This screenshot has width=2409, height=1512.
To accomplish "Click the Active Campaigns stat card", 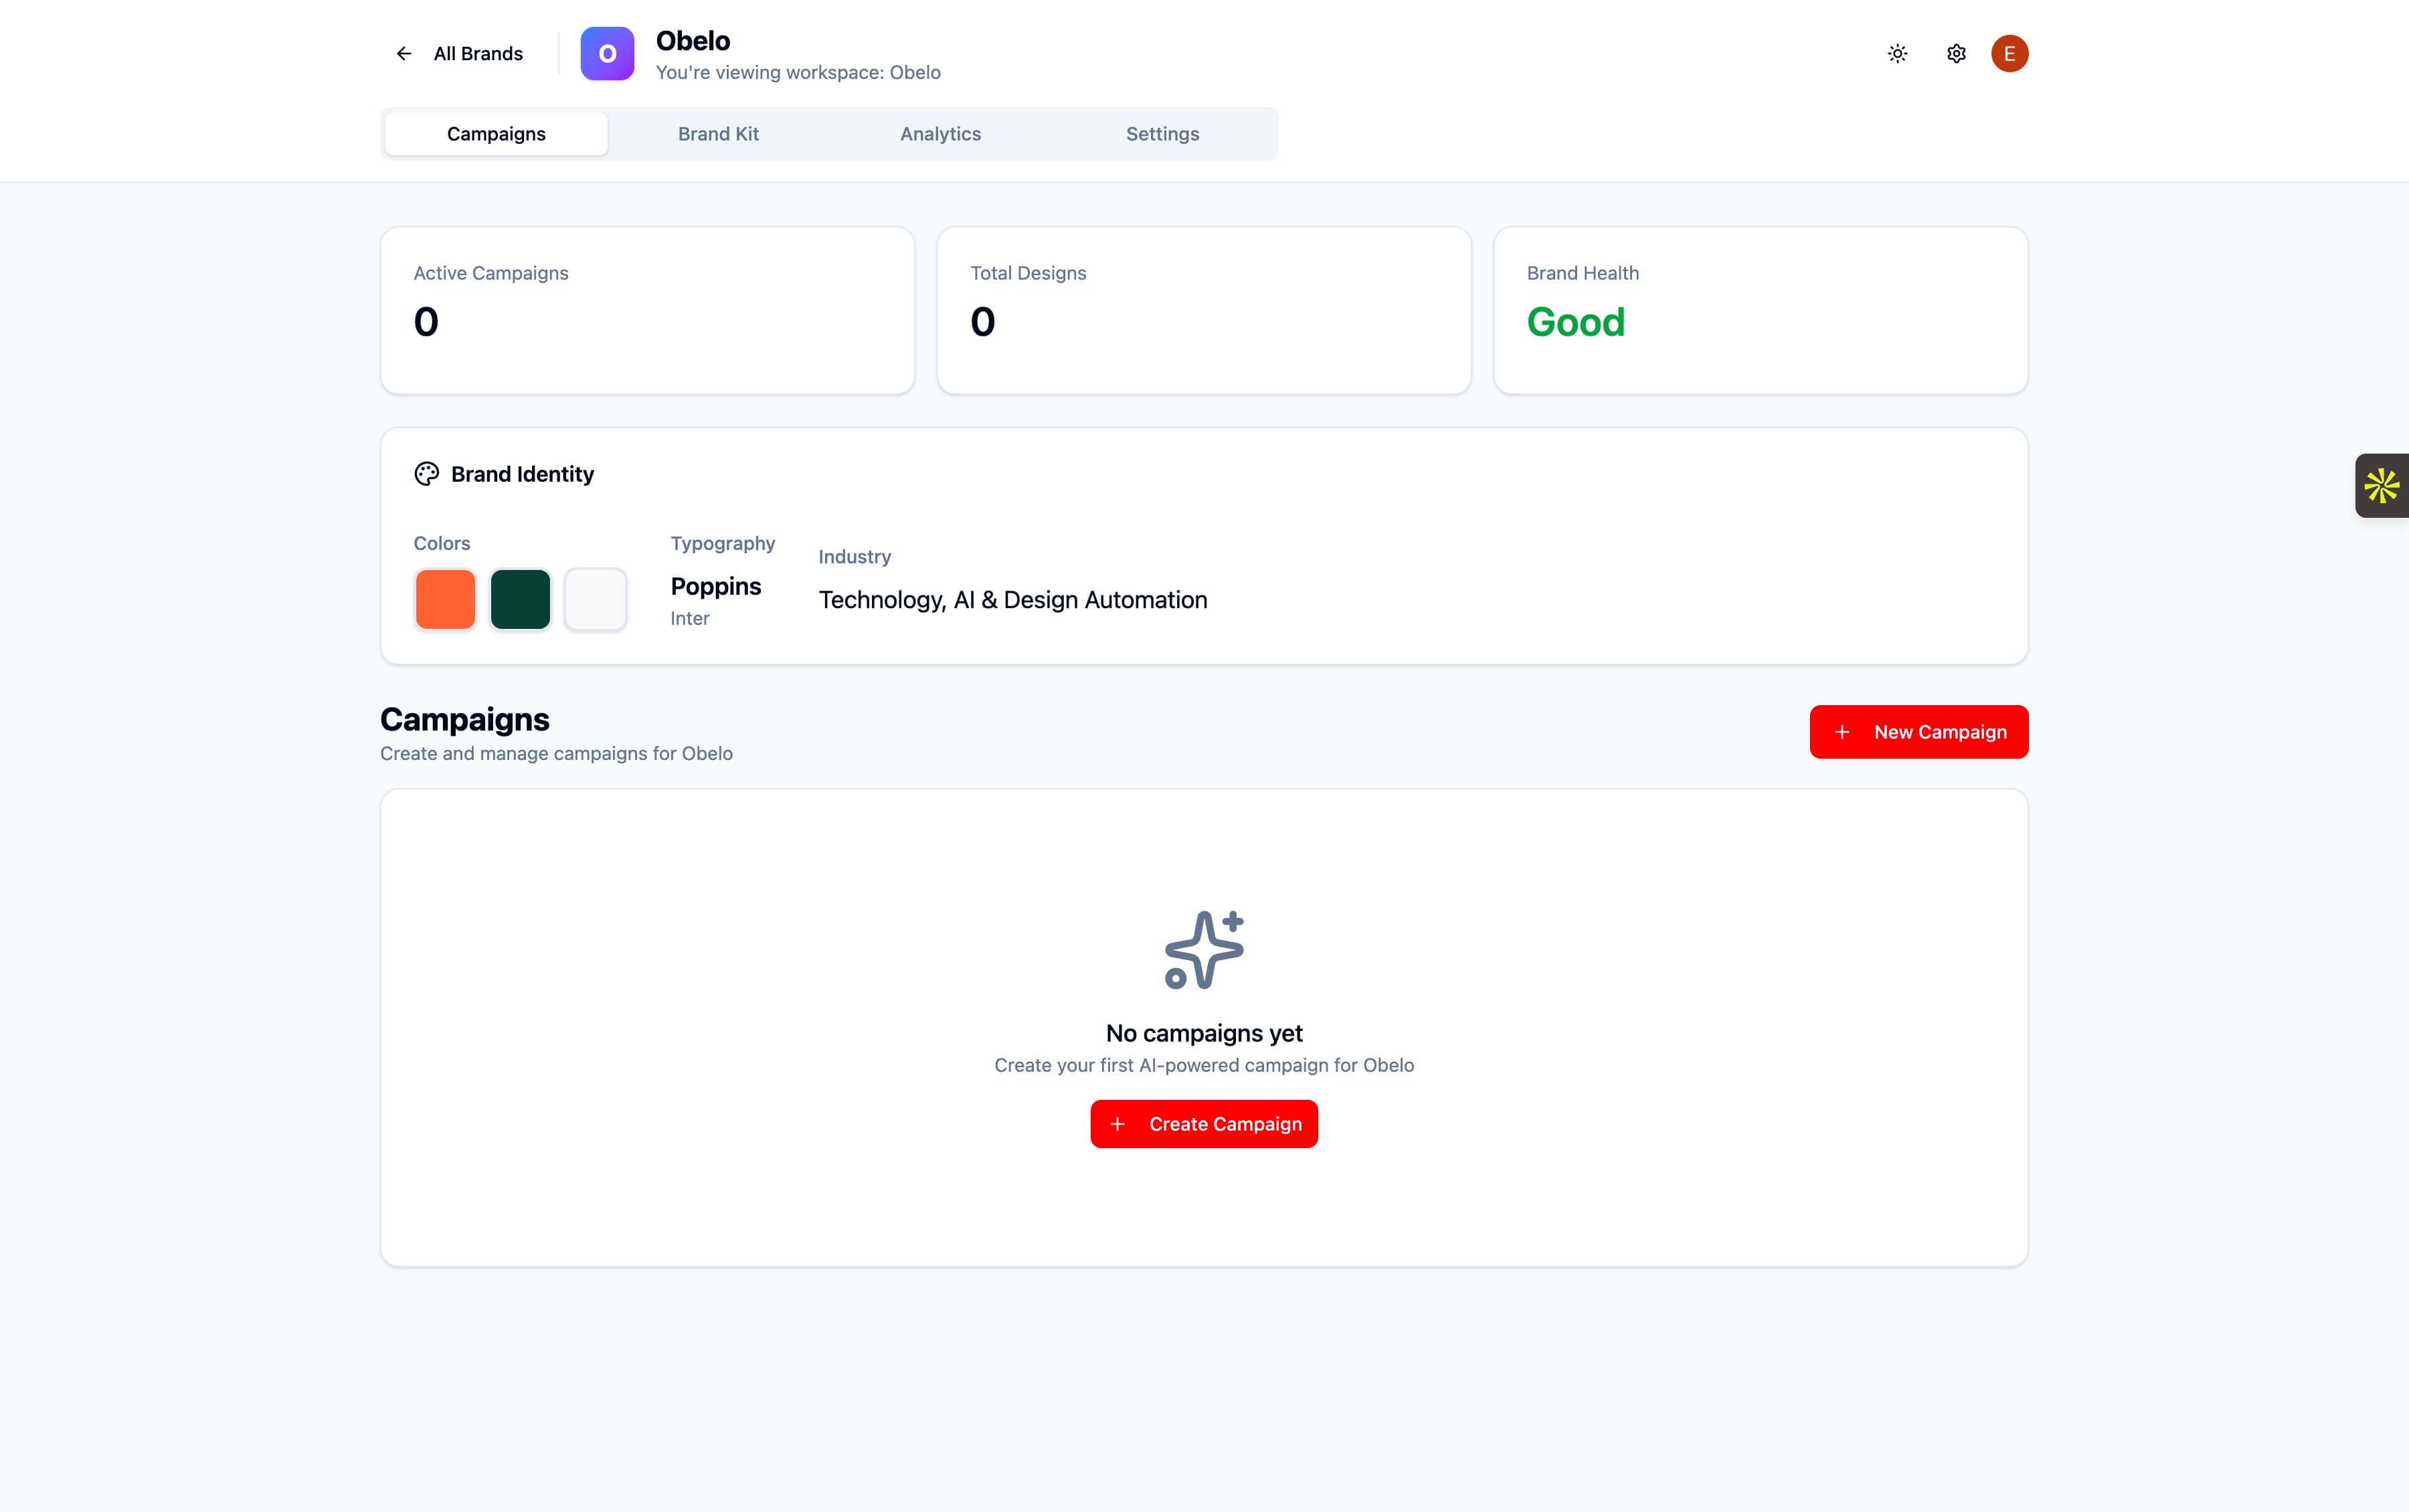I will 647,310.
